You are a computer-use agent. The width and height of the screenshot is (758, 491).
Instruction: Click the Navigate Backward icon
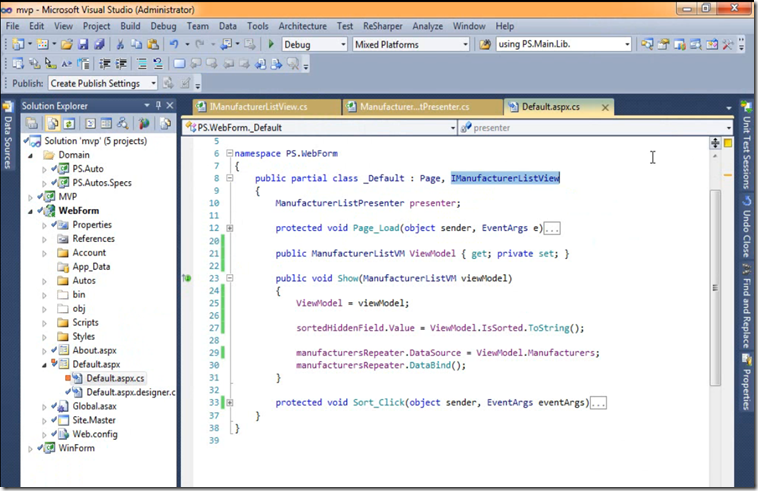226,44
